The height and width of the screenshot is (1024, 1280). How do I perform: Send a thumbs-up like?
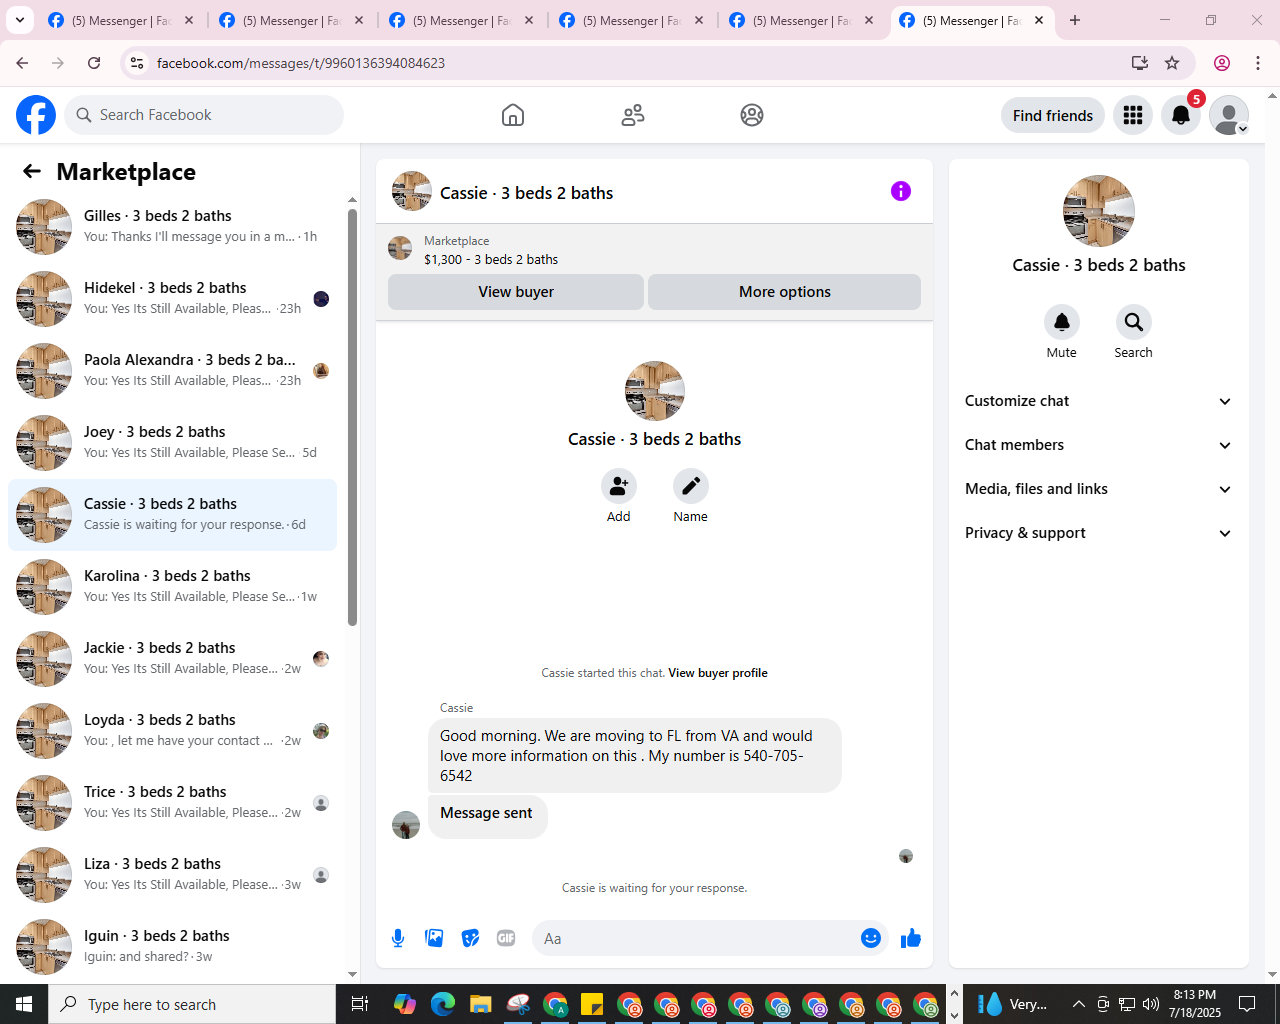pyautogui.click(x=910, y=938)
